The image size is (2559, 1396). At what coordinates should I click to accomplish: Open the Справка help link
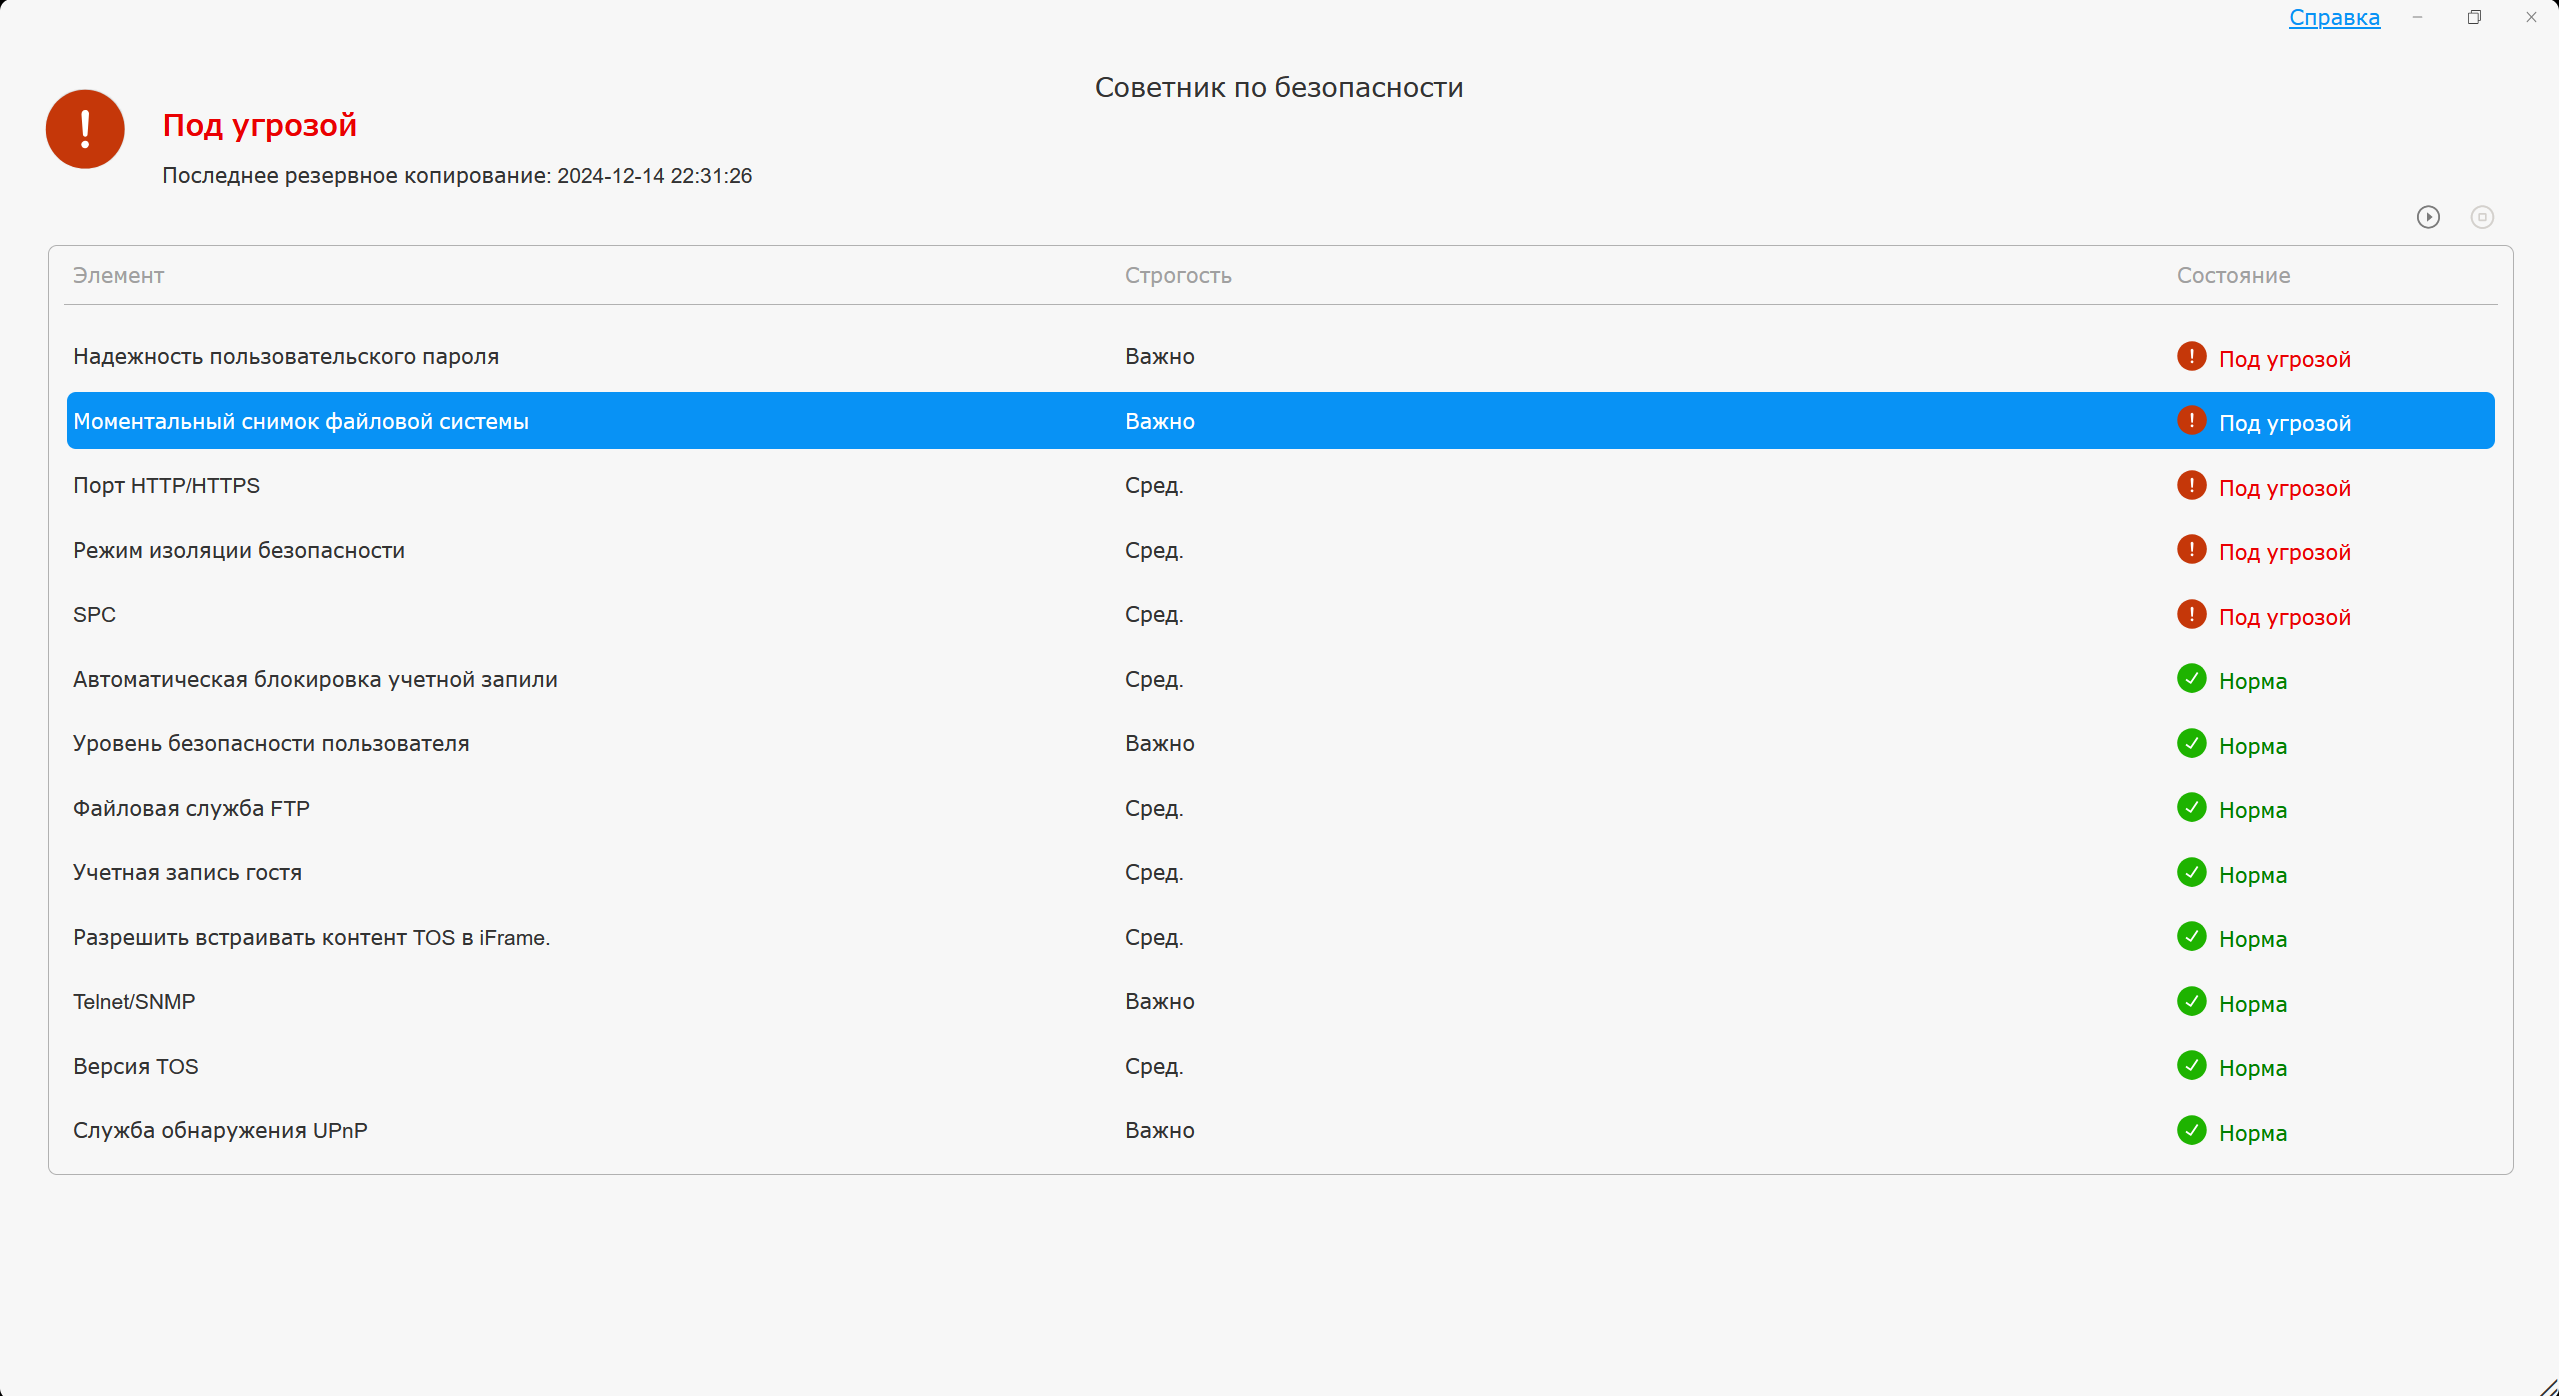[2334, 18]
